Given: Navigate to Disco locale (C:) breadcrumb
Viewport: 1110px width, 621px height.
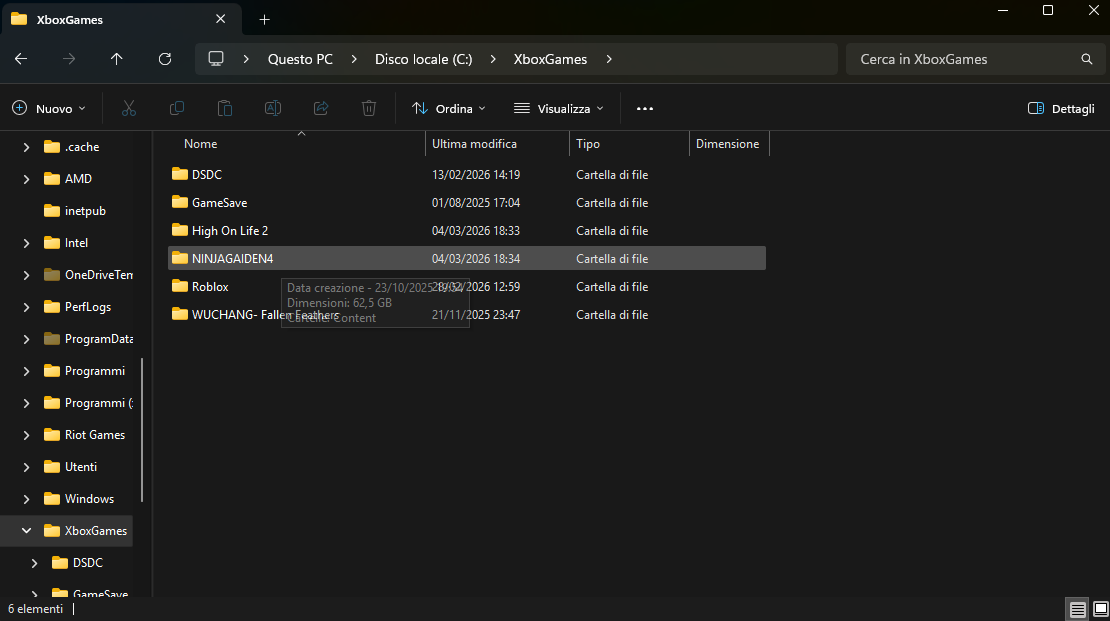Looking at the screenshot, I should (x=423, y=59).
